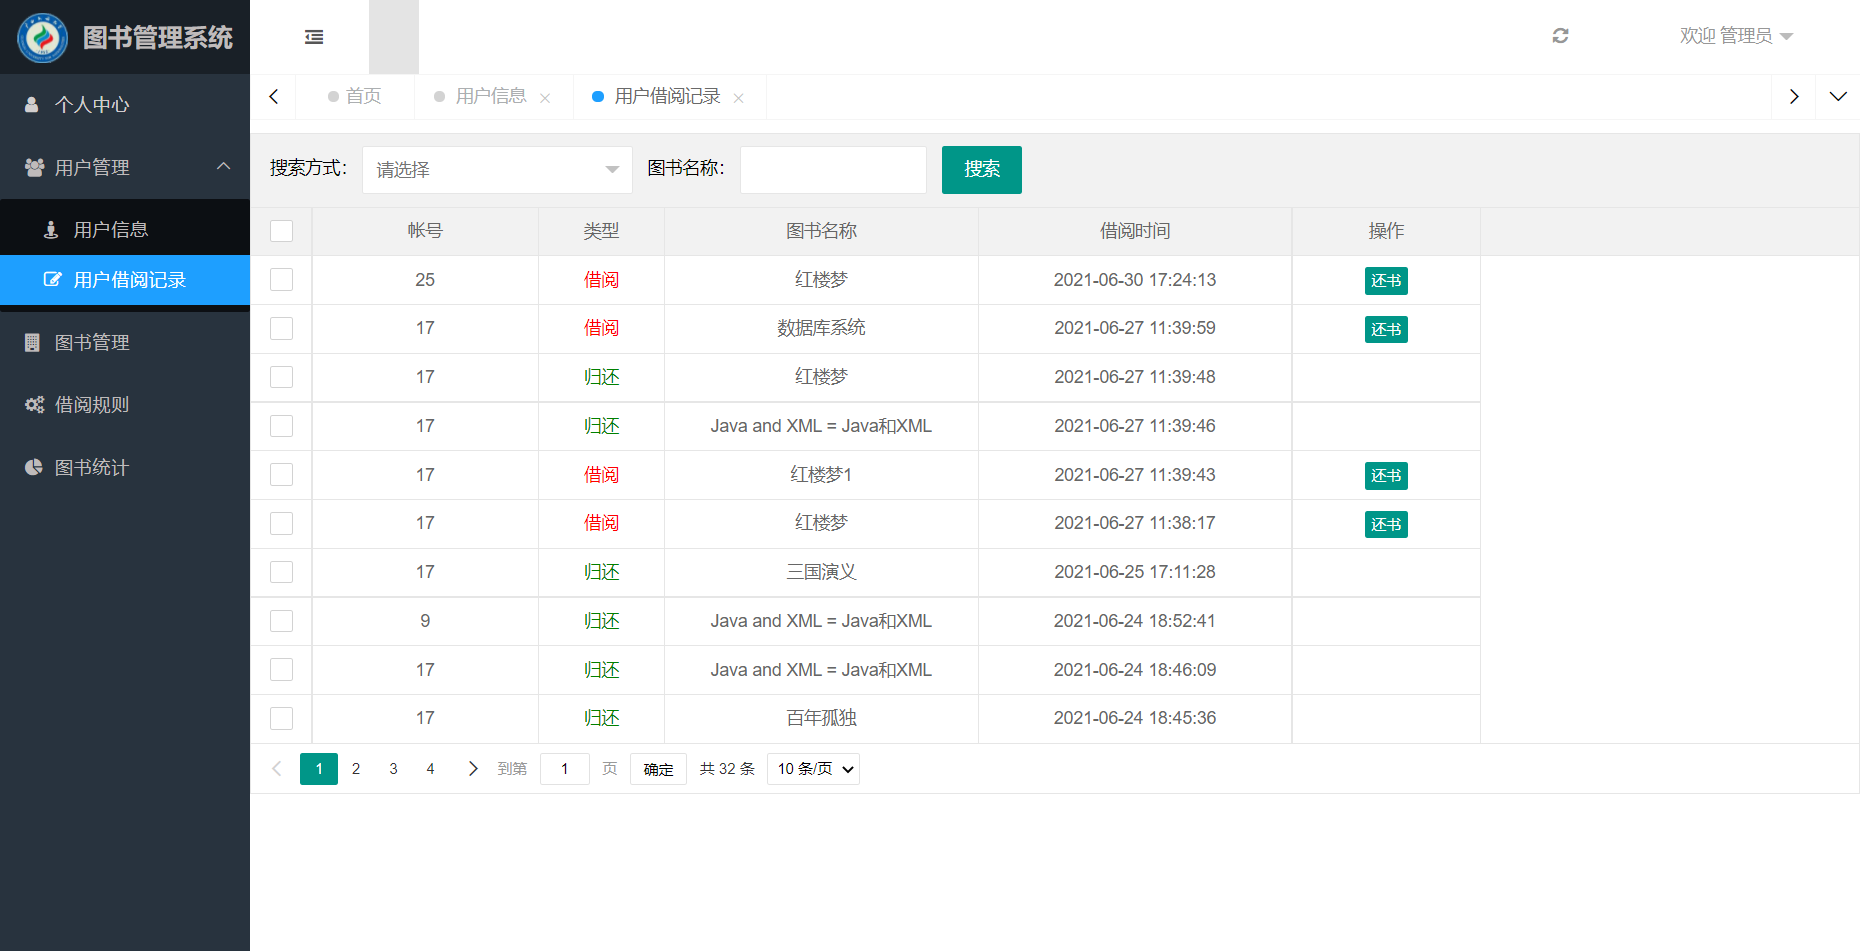The width and height of the screenshot is (1860, 951).
Task: Open the 10 条/页 page size selector
Action: [813, 769]
